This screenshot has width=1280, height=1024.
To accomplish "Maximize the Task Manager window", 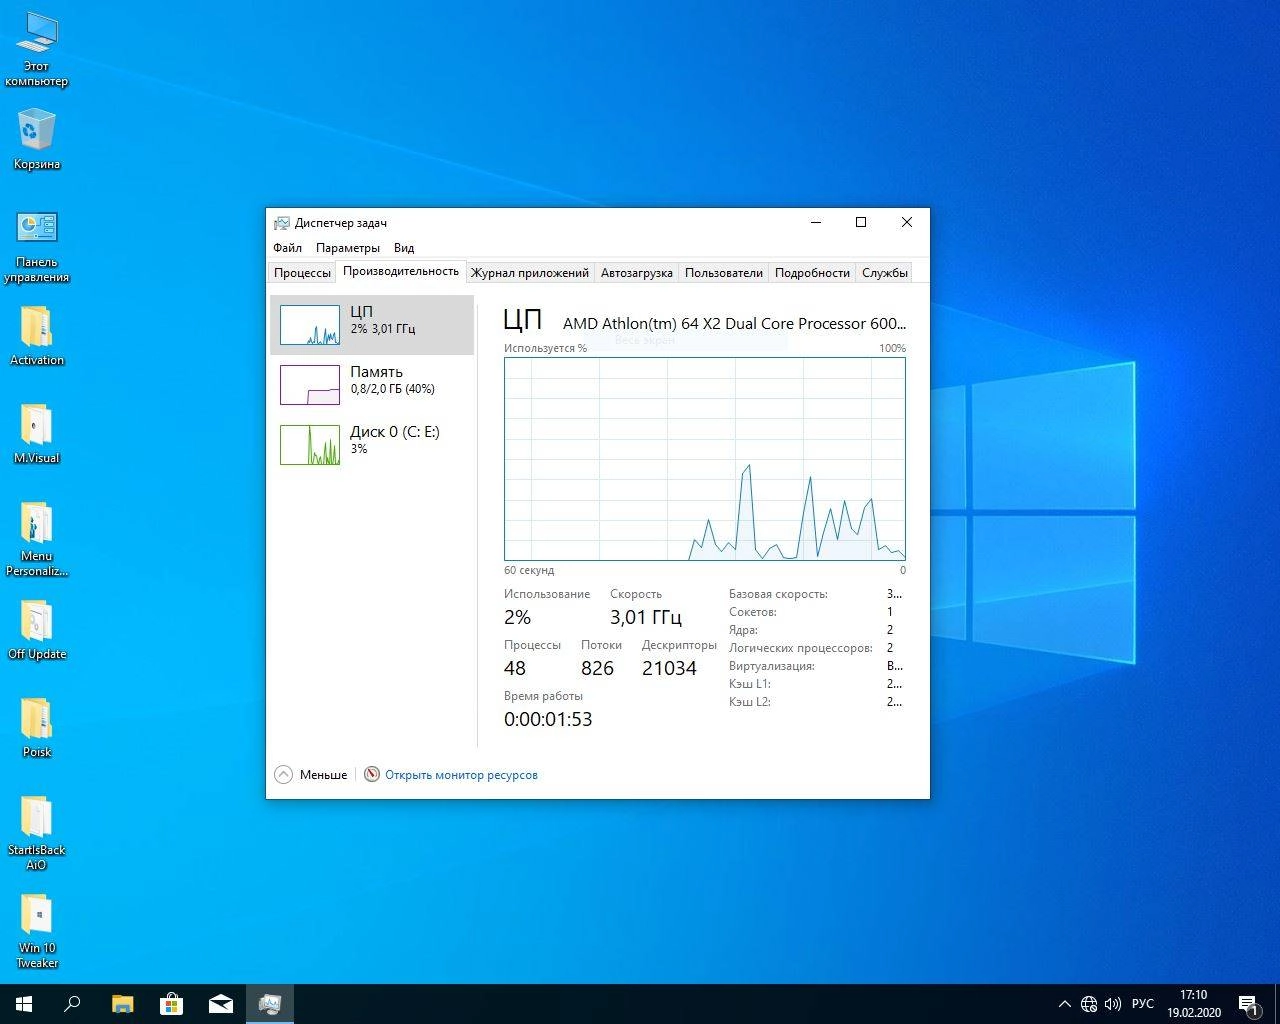I will [x=861, y=222].
